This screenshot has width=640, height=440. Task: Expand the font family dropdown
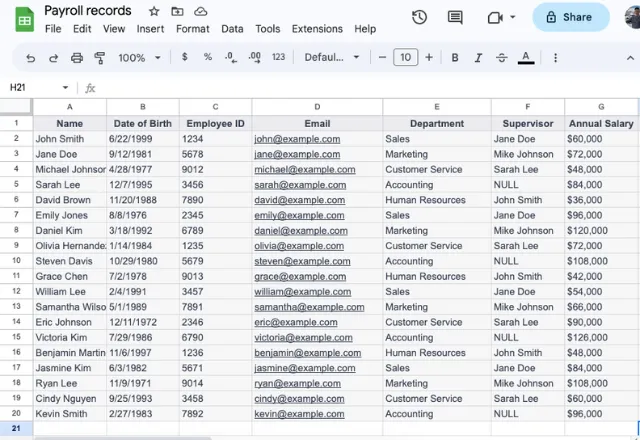pos(332,58)
